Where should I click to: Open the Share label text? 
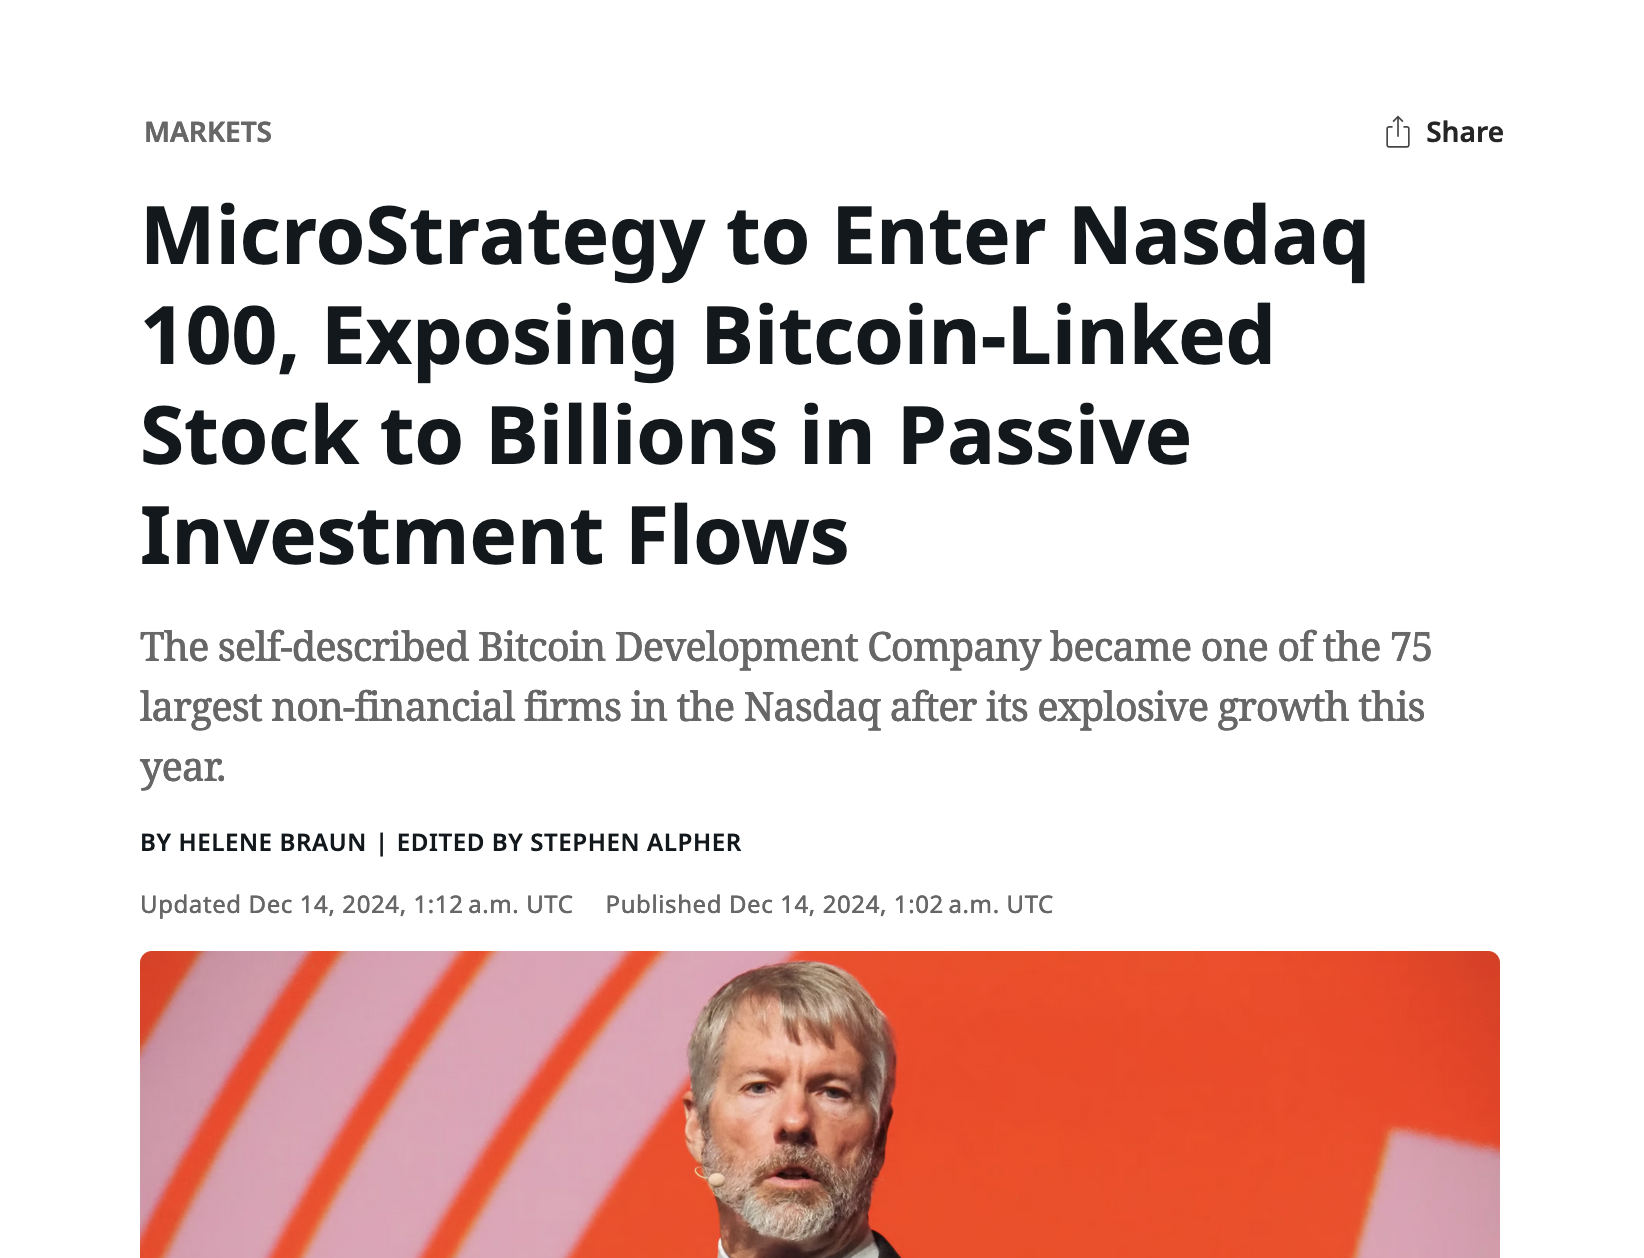pos(1464,132)
